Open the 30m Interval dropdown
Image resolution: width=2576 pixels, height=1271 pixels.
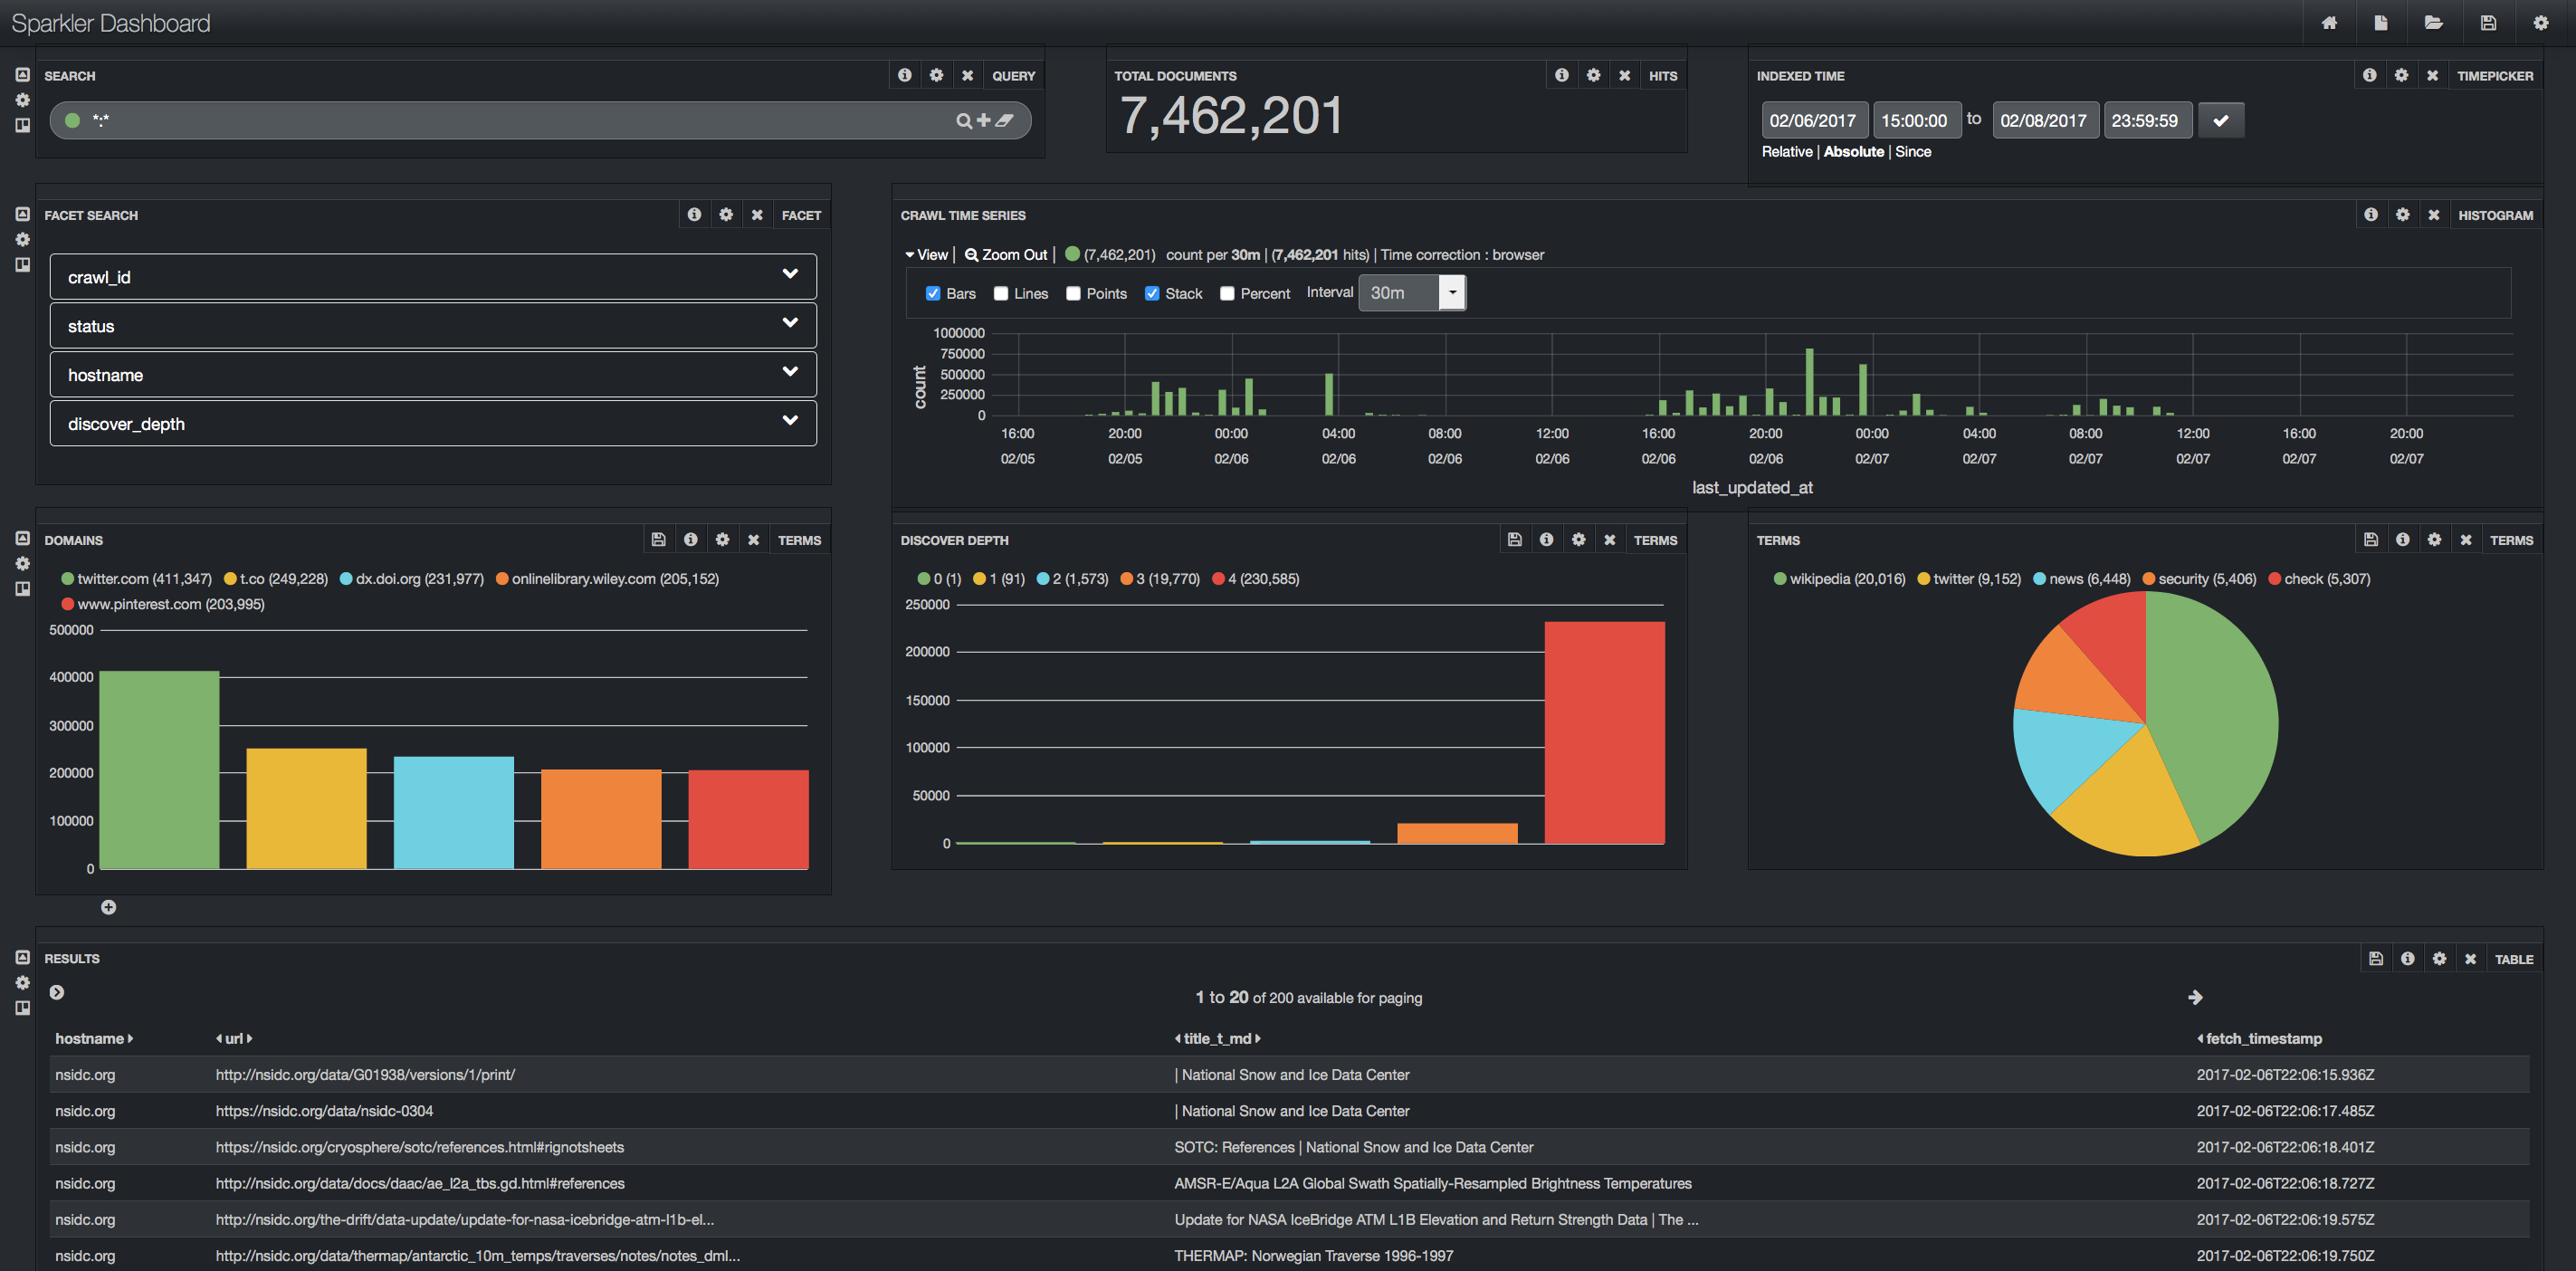(x=1412, y=293)
